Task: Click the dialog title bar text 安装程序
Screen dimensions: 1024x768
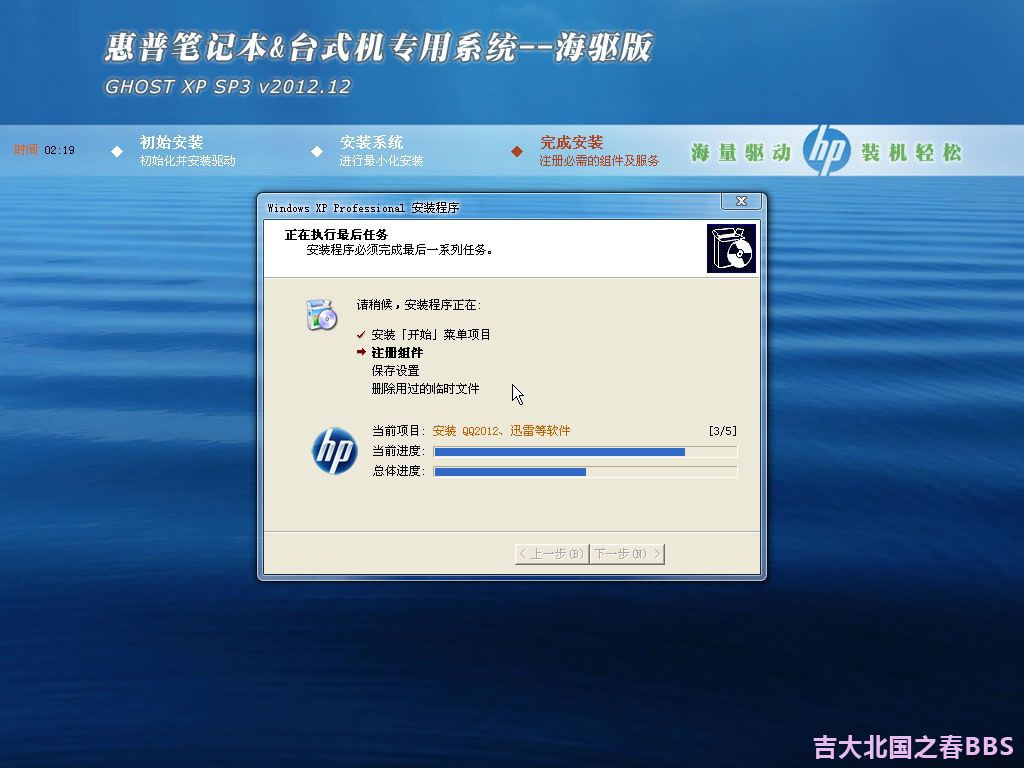Action: pyautogui.click(x=435, y=208)
